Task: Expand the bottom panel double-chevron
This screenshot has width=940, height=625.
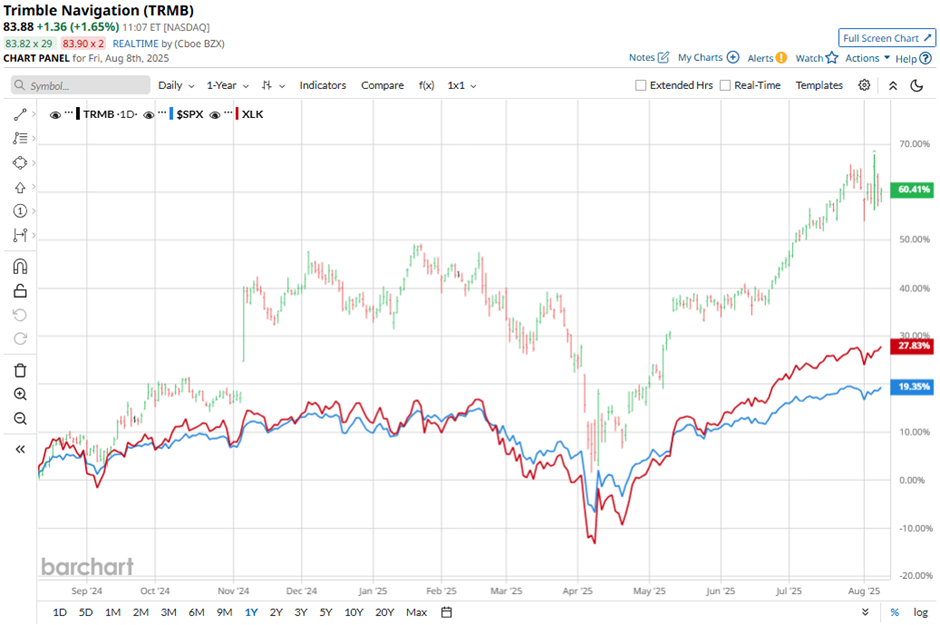Action: click(x=865, y=612)
